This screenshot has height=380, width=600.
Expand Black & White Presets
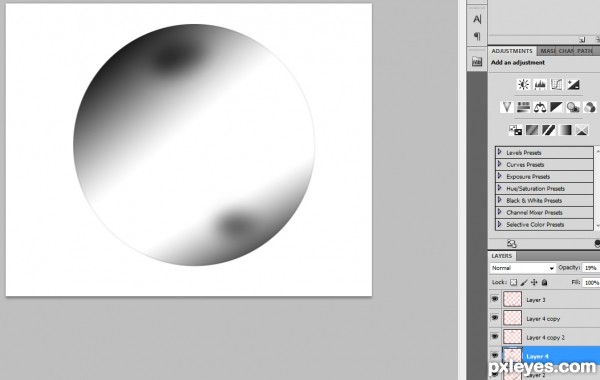coord(499,200)
